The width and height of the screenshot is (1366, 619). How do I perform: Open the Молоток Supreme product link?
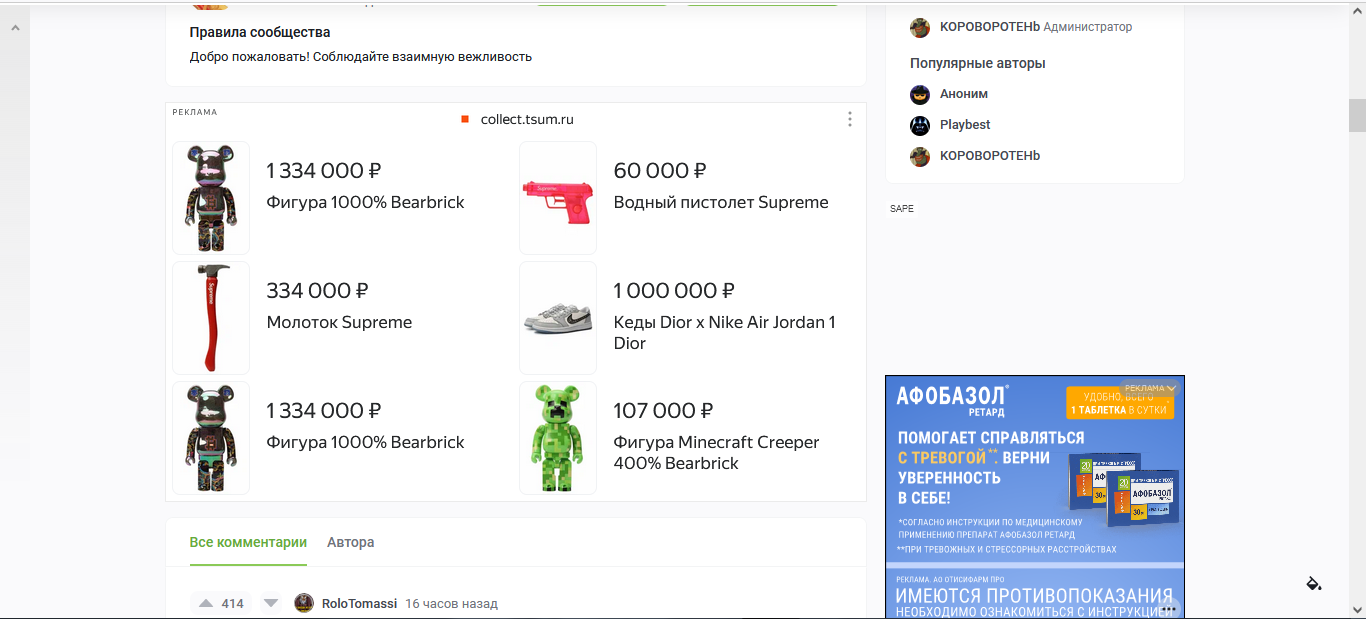point(339,322)
